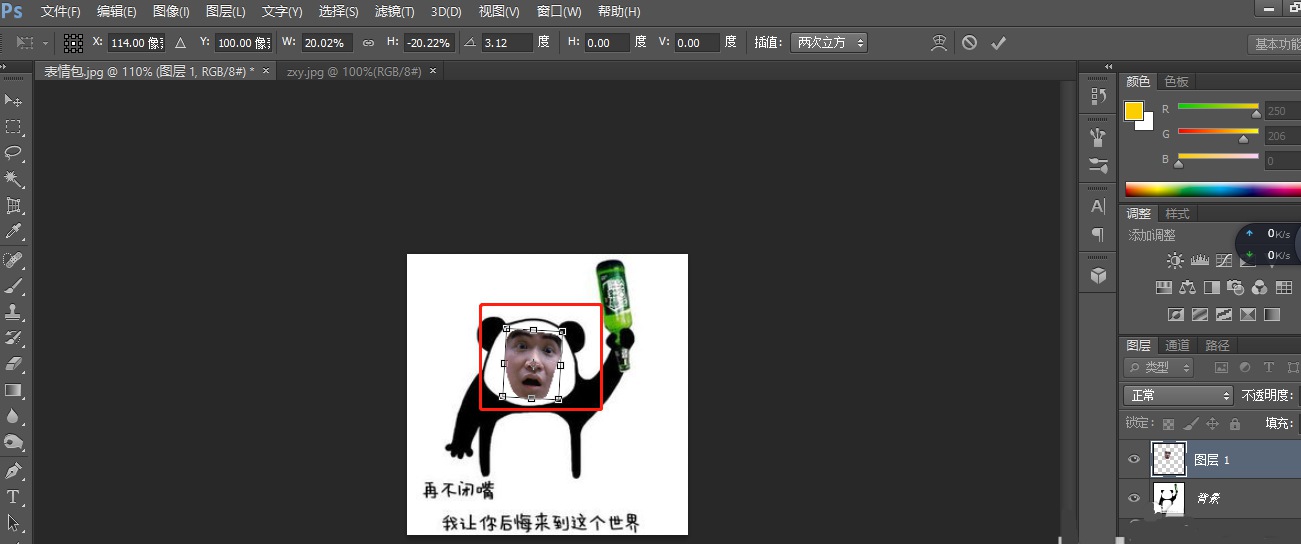Open the 正常 blend mode dropdown

click(x=1178, y=396)
